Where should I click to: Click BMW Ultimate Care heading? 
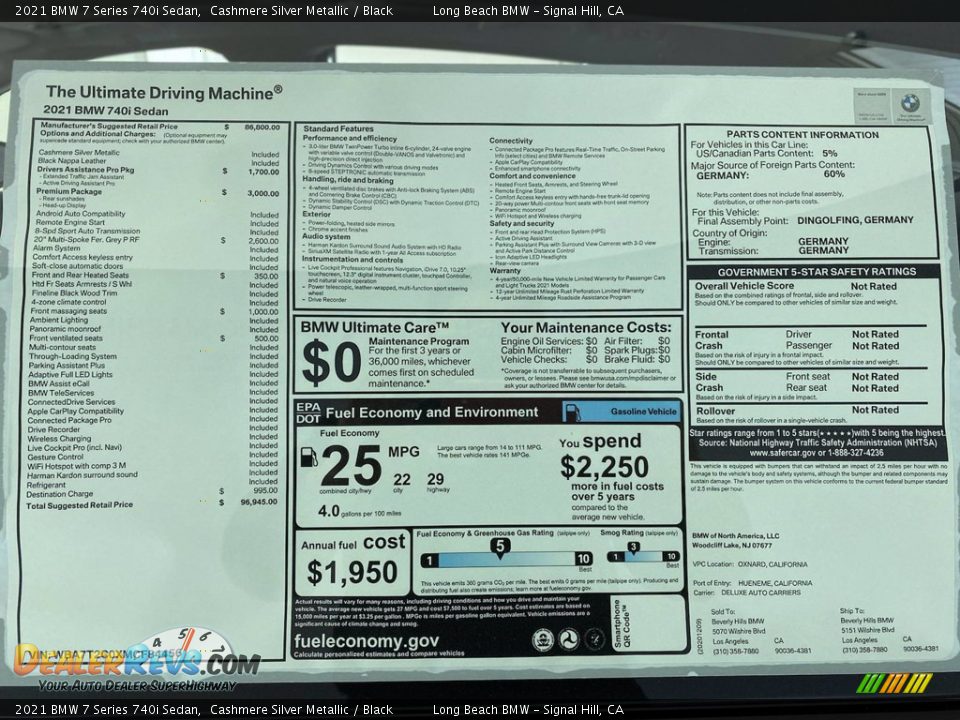pos(375,328)
